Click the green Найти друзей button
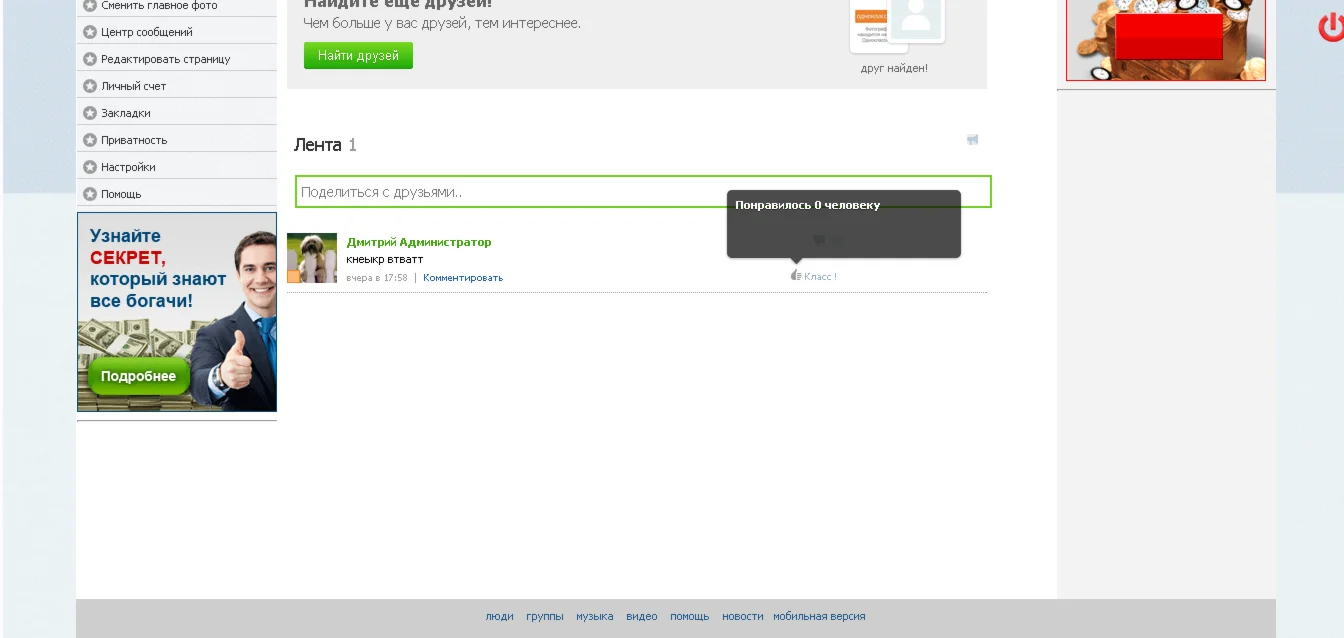The image size is (1344, 638). pos(358,56)
